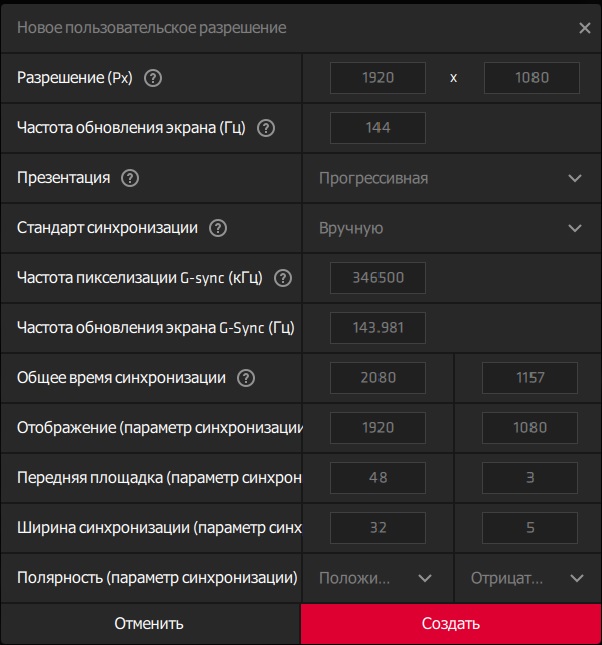Select the total sync field showing 1157
Viewport: 602px width, 645px height.
(x=530, y=378)
